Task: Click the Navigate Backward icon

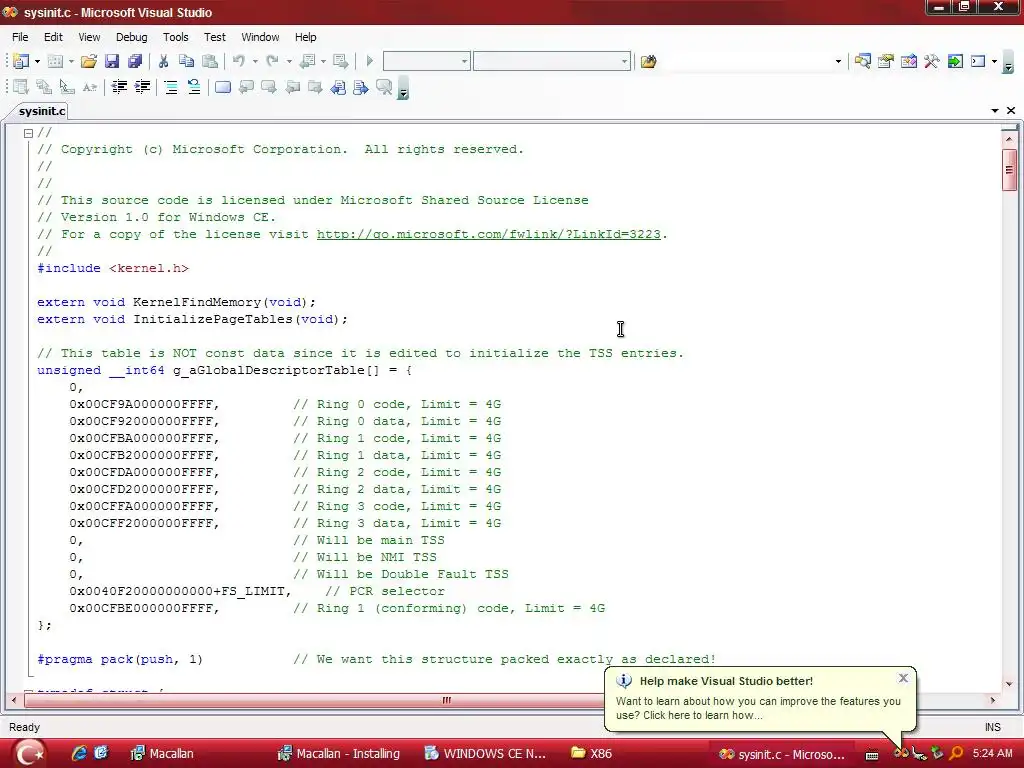Action: point(308,61)
